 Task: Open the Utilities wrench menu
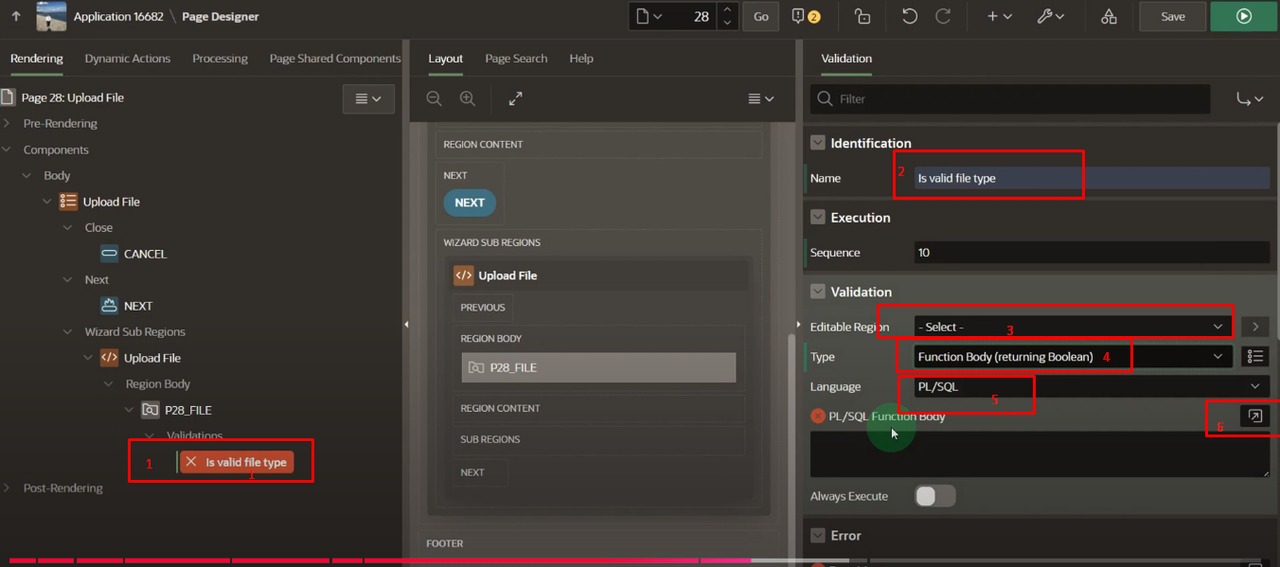point(1050,16)
